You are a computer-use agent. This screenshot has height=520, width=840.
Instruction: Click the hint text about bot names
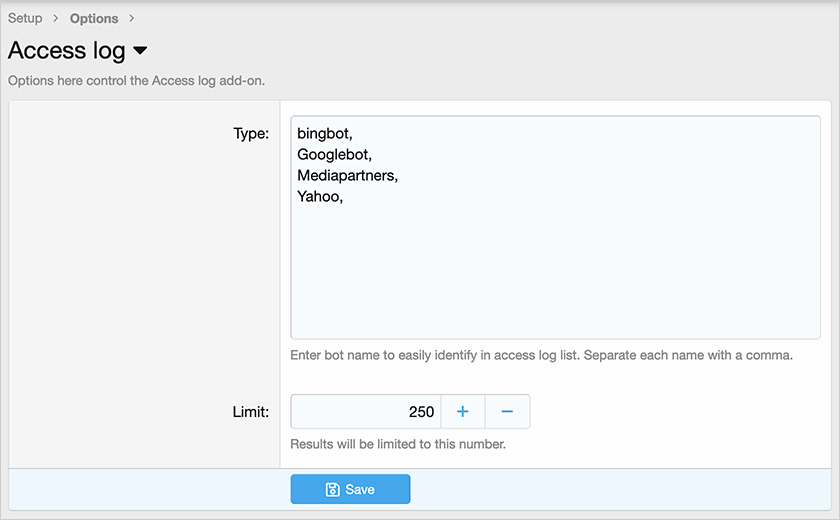pyautogui.click(x=541, y=355)
